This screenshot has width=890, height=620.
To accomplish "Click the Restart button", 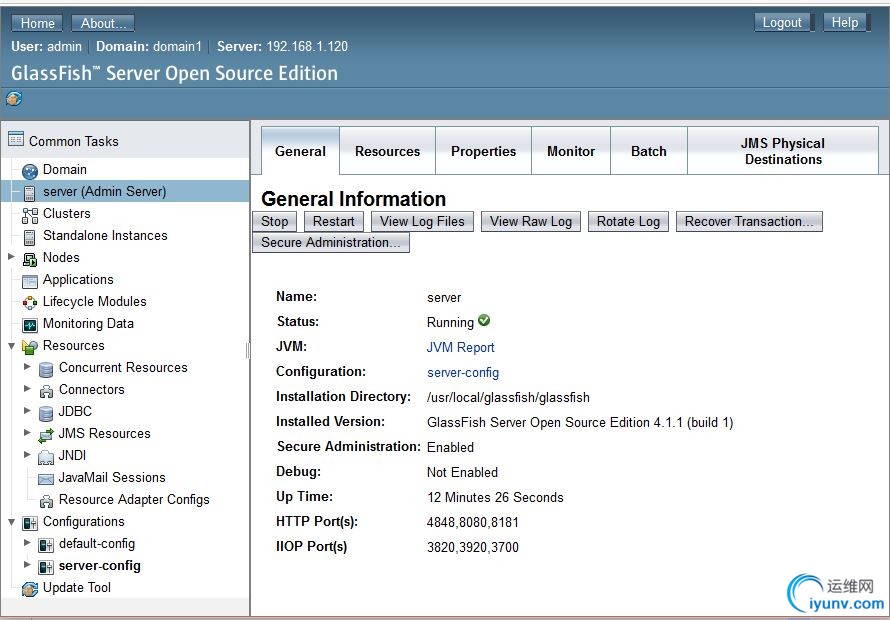I will click(334, 221).
